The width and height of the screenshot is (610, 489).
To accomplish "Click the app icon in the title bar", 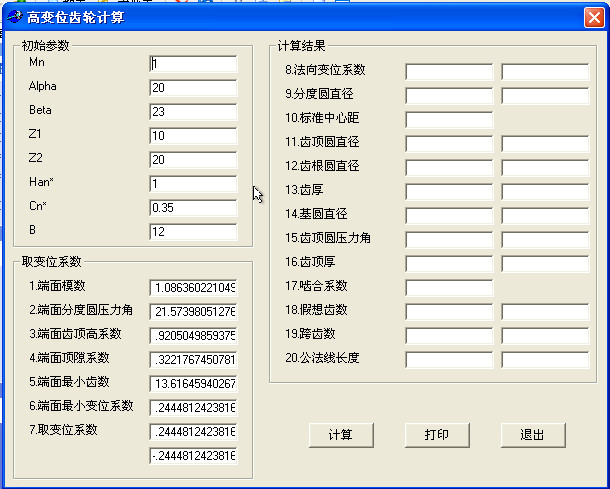I will [x=14, y=17].
